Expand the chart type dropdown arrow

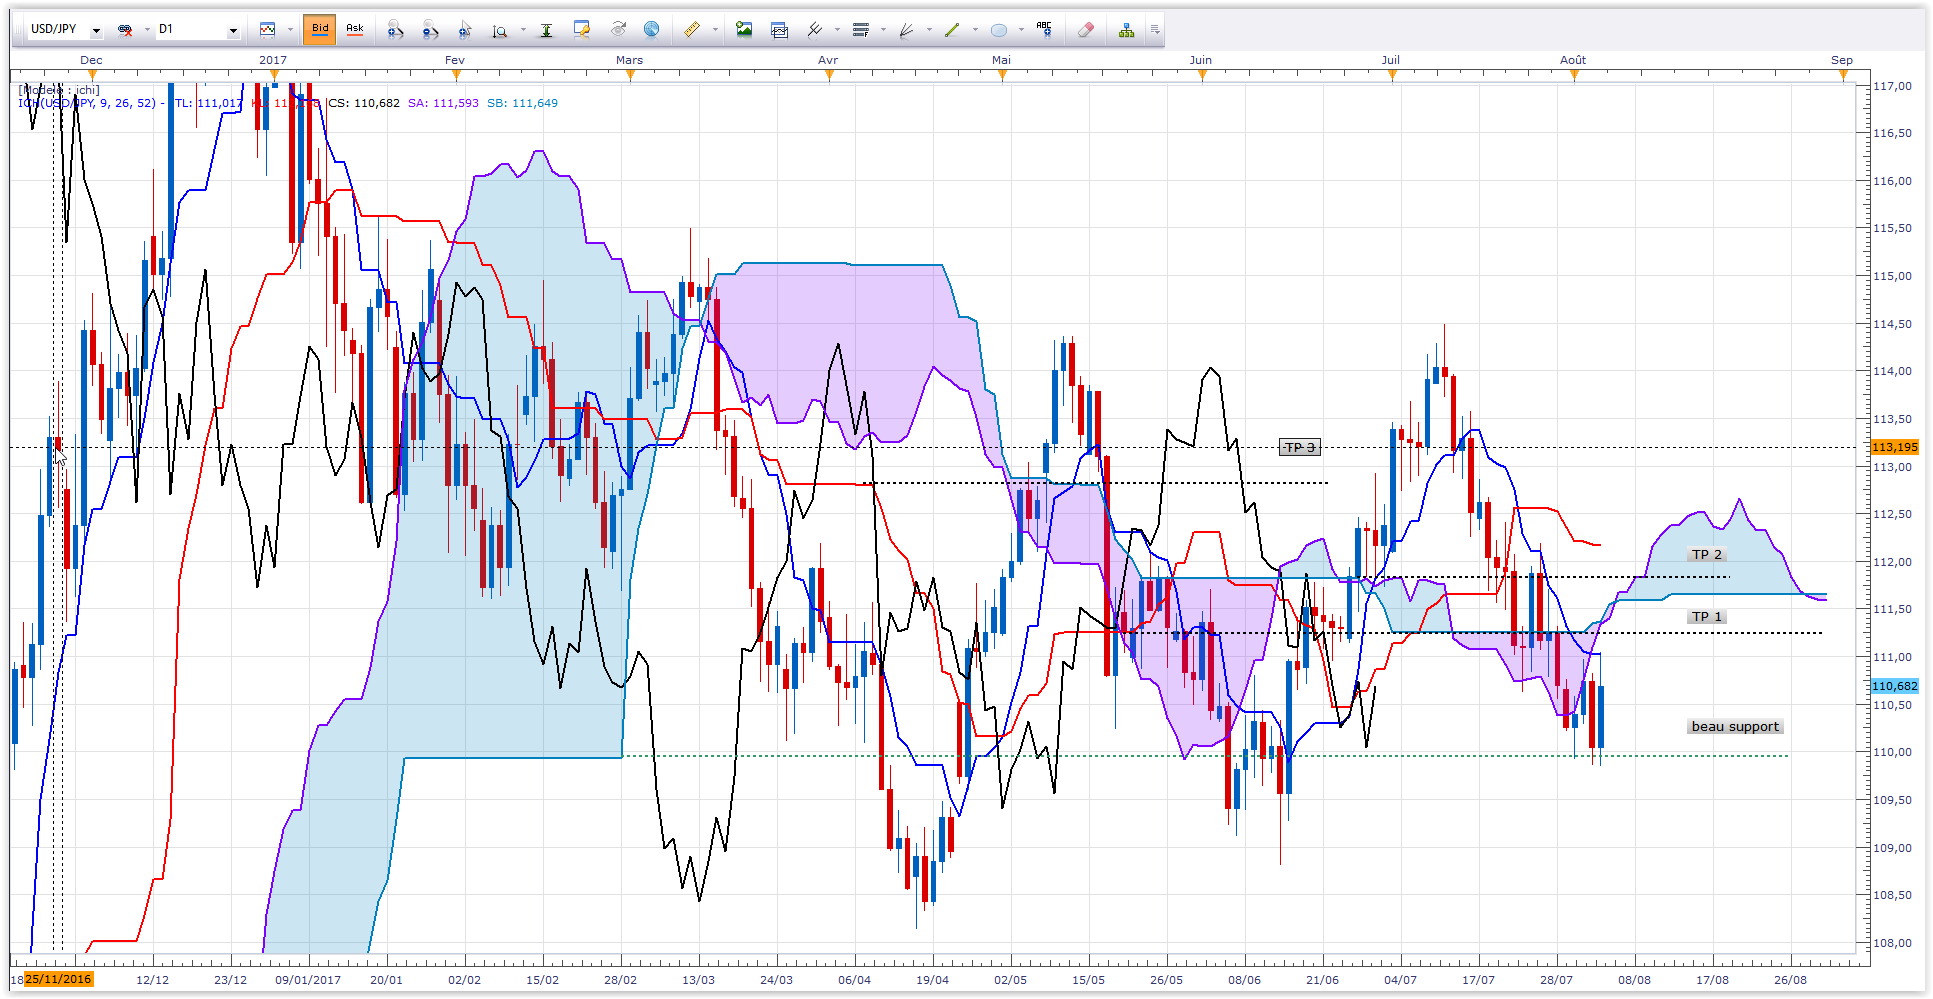click(290, 30)
